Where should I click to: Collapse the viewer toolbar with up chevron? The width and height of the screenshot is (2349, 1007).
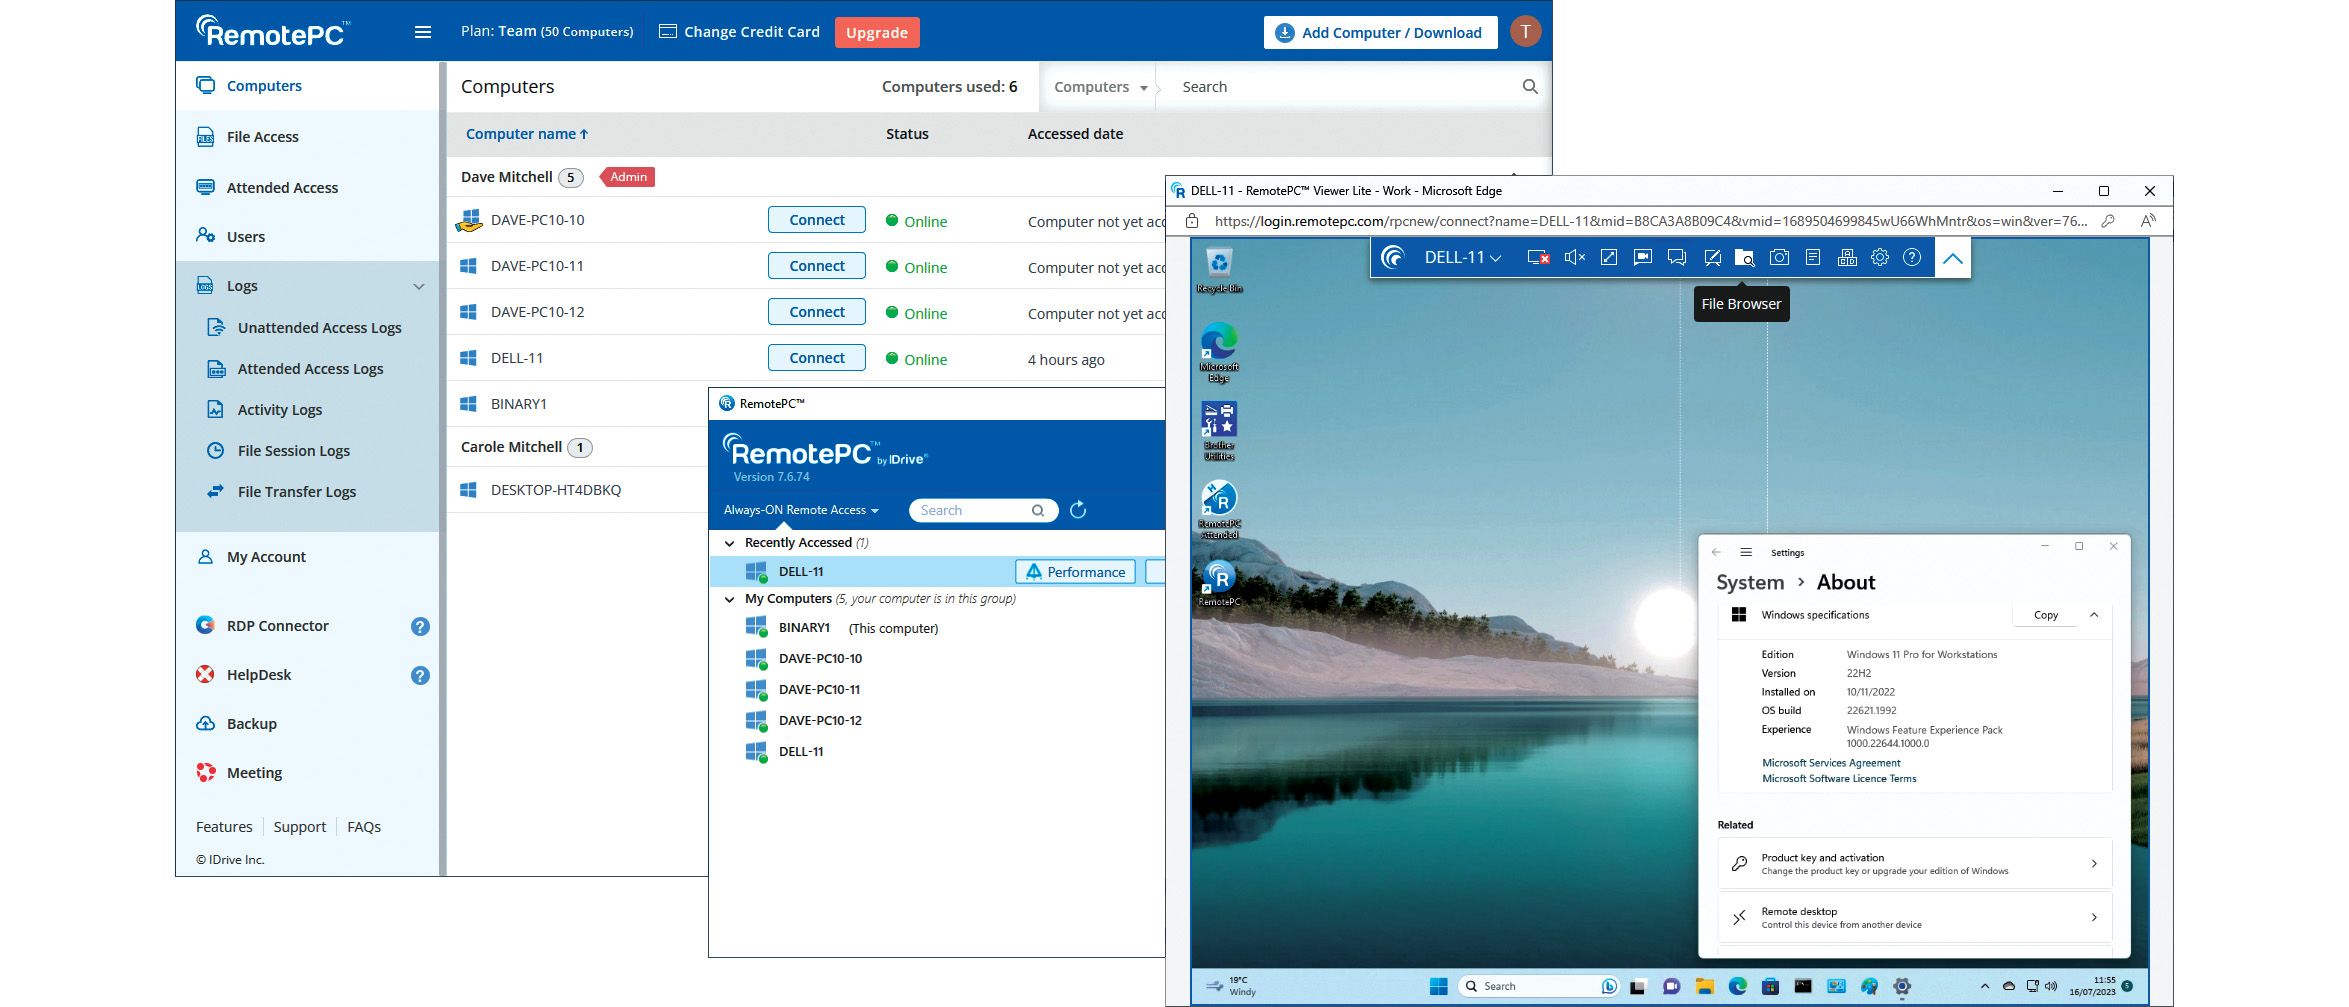(x=1952, y=258)
